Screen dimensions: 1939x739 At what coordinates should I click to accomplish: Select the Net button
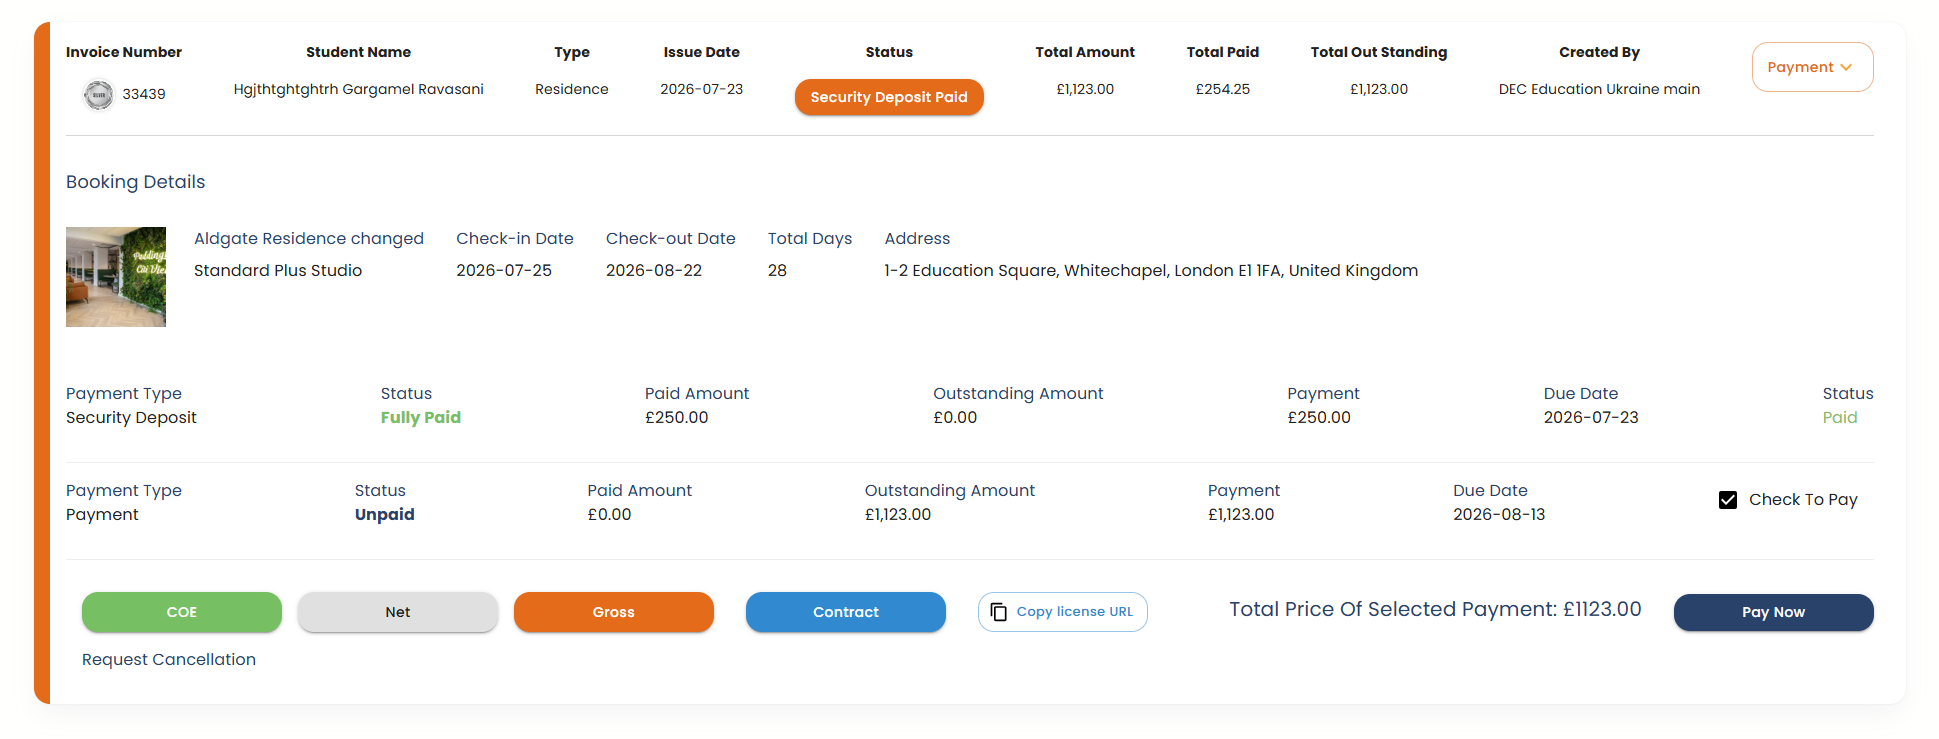point(398,612)
